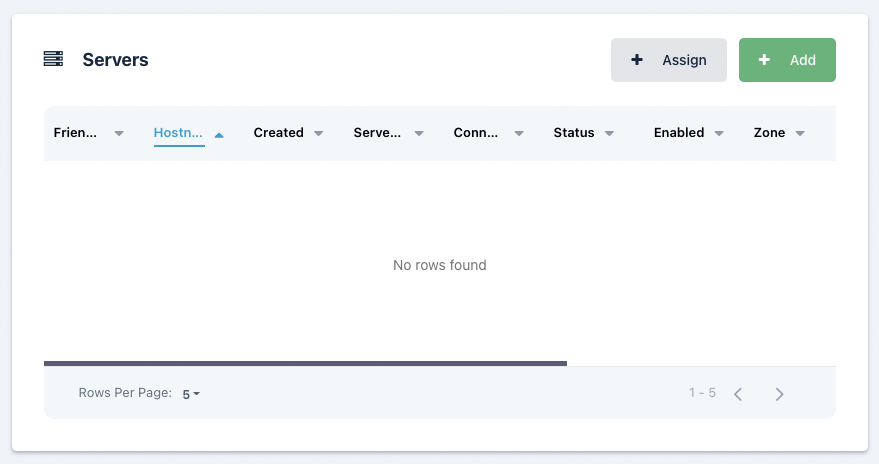
Task: Click sort arrow next to Created column
Action: click(x=319, y=133)
